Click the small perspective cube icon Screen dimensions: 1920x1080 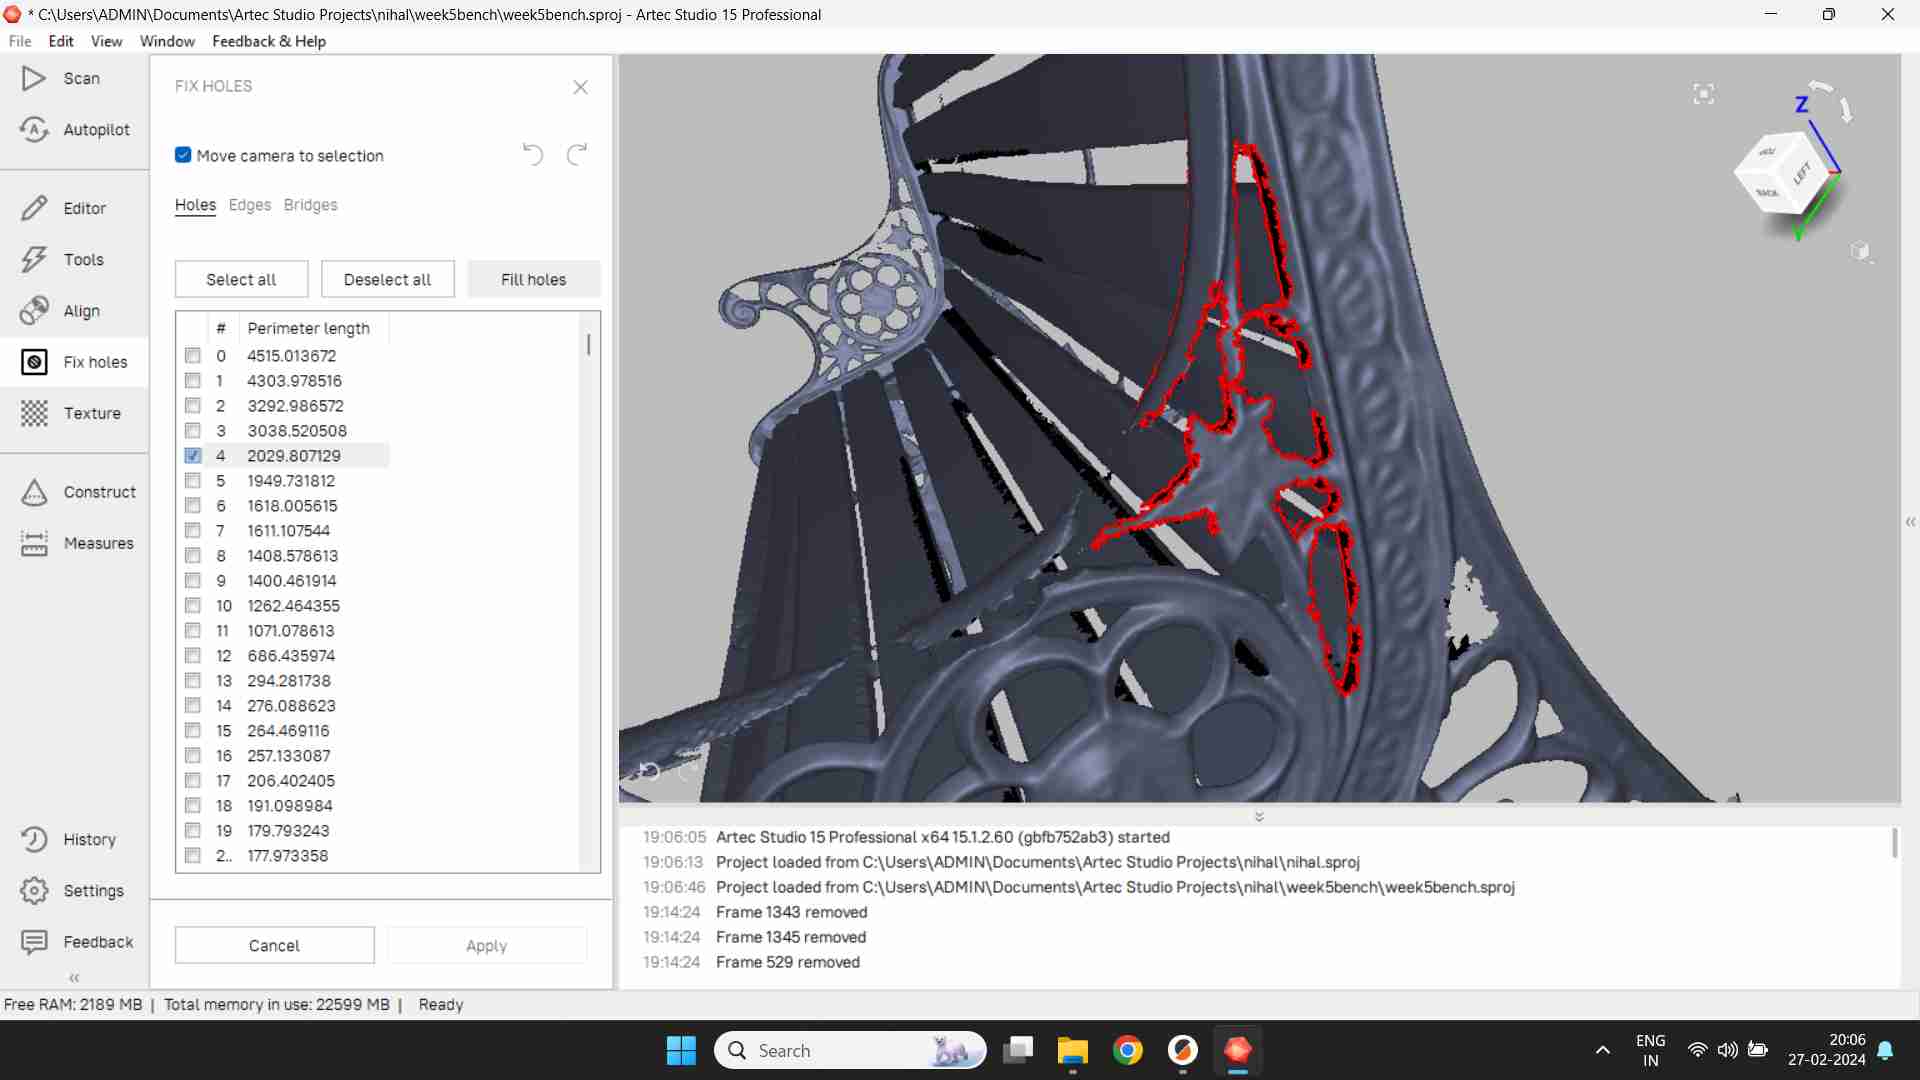[x=1860, y=252]
